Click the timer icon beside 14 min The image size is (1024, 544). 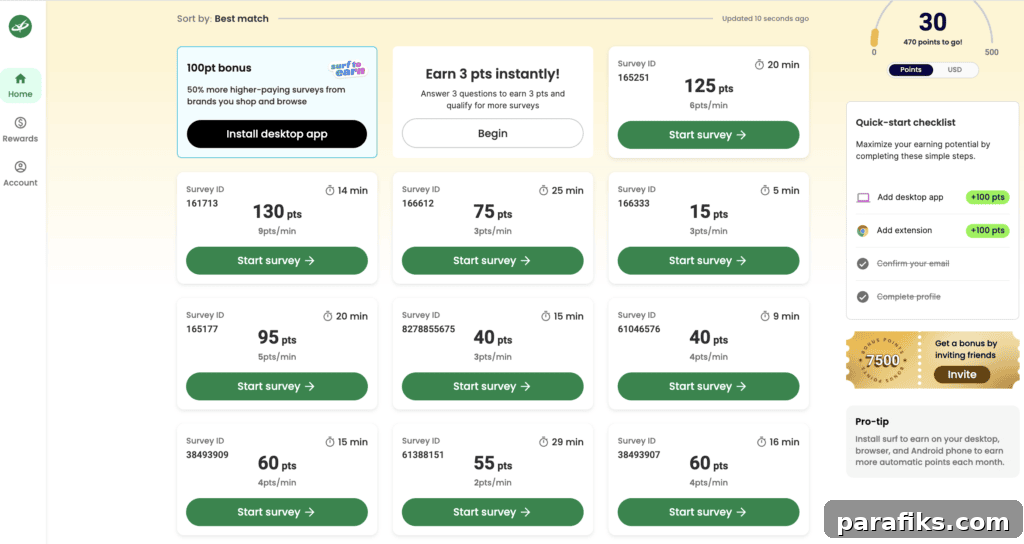(330, 190)
